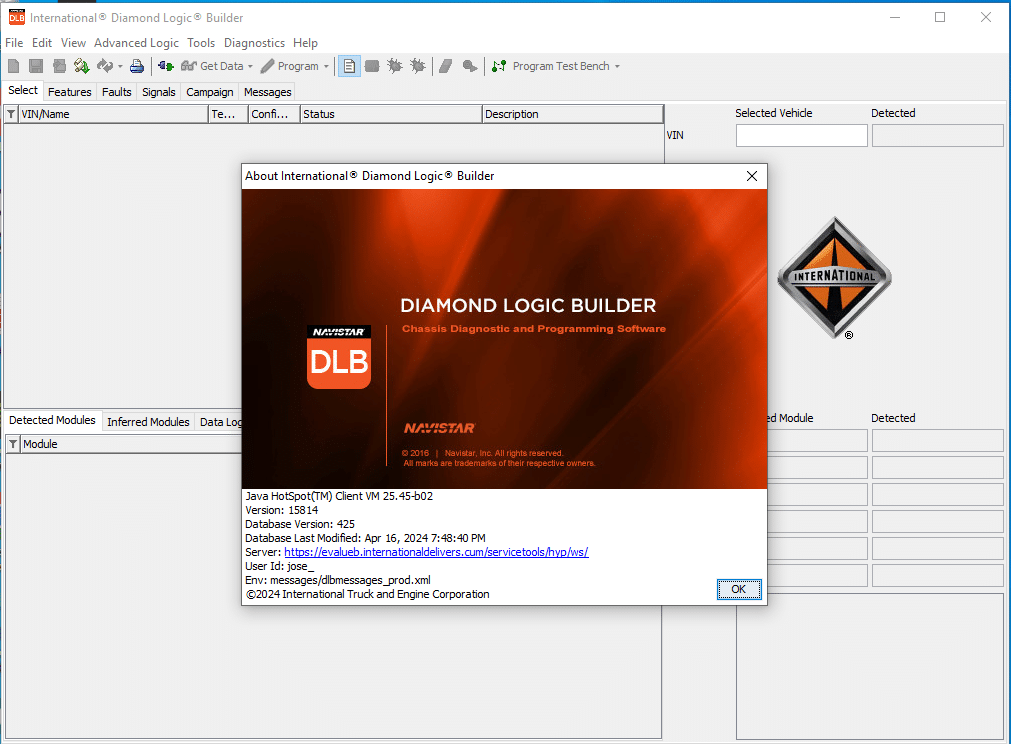Click the Program Test Bench icon
The height and width of the screenshot is (744, 1011).
499,66
